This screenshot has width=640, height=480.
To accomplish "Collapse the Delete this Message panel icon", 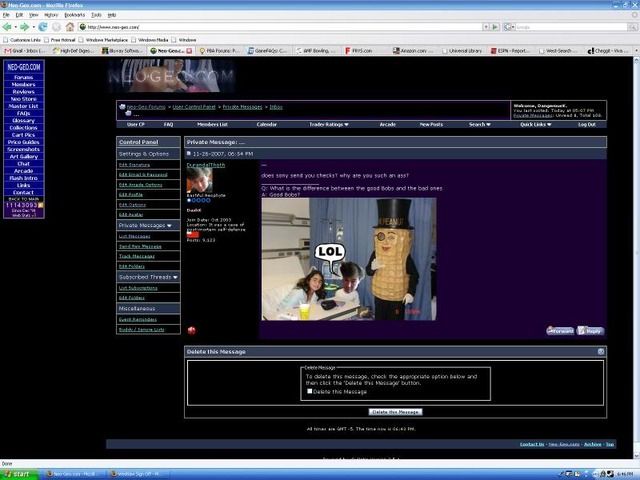I will tap(601, 352).
